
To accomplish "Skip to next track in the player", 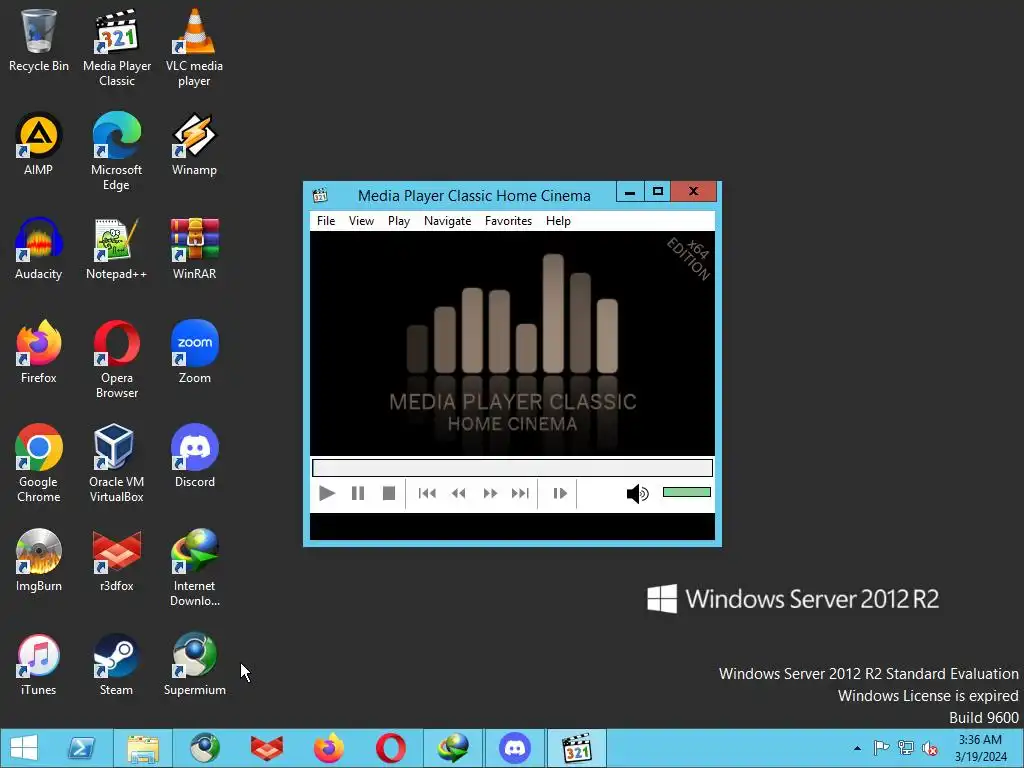I will click(520, 493).
